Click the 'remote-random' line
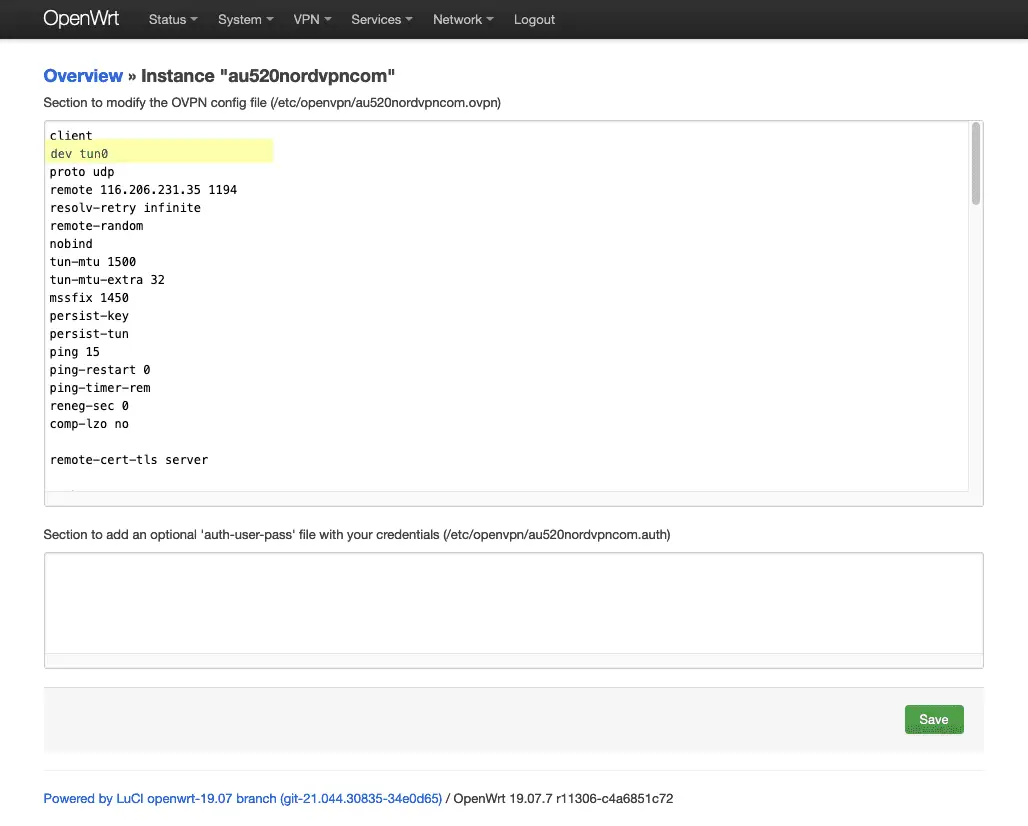The width and height of the screenshot is (1028, 826). [x=96, y=226]
